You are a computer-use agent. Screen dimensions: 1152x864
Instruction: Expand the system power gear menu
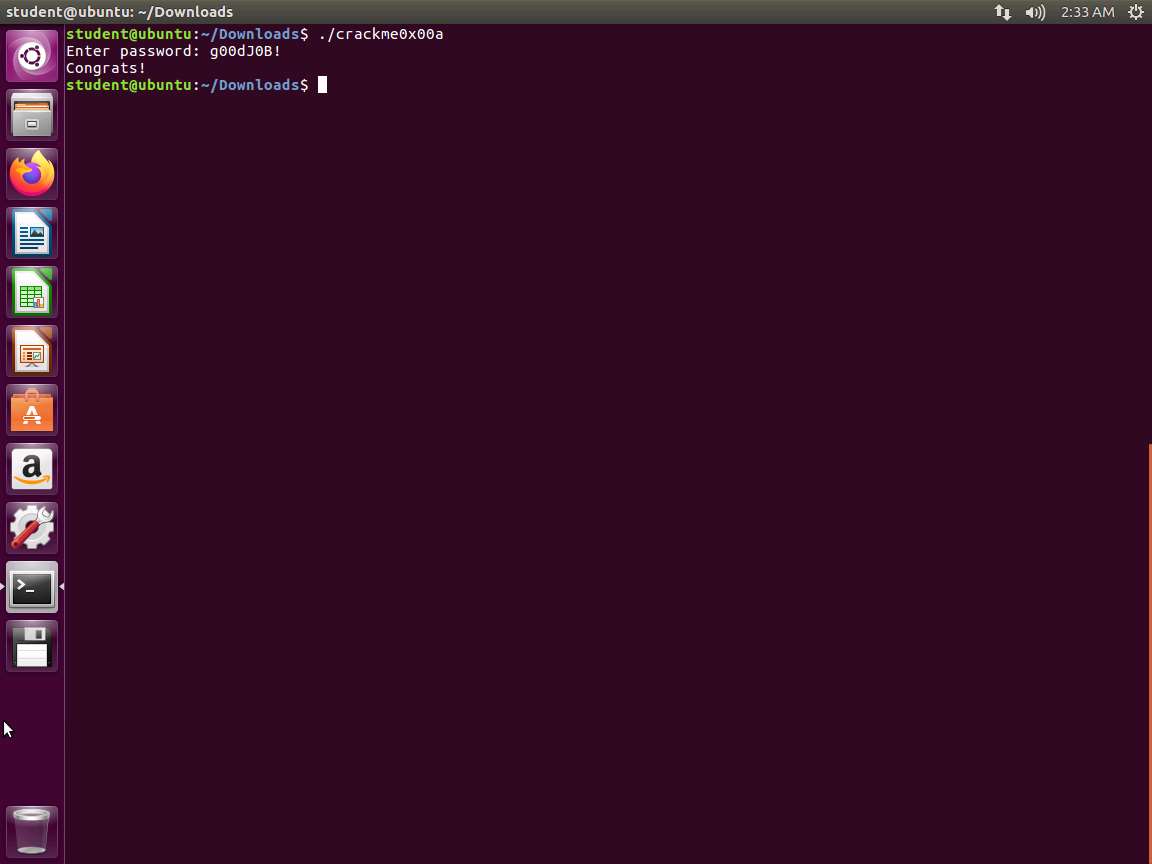pos(1136,12)
